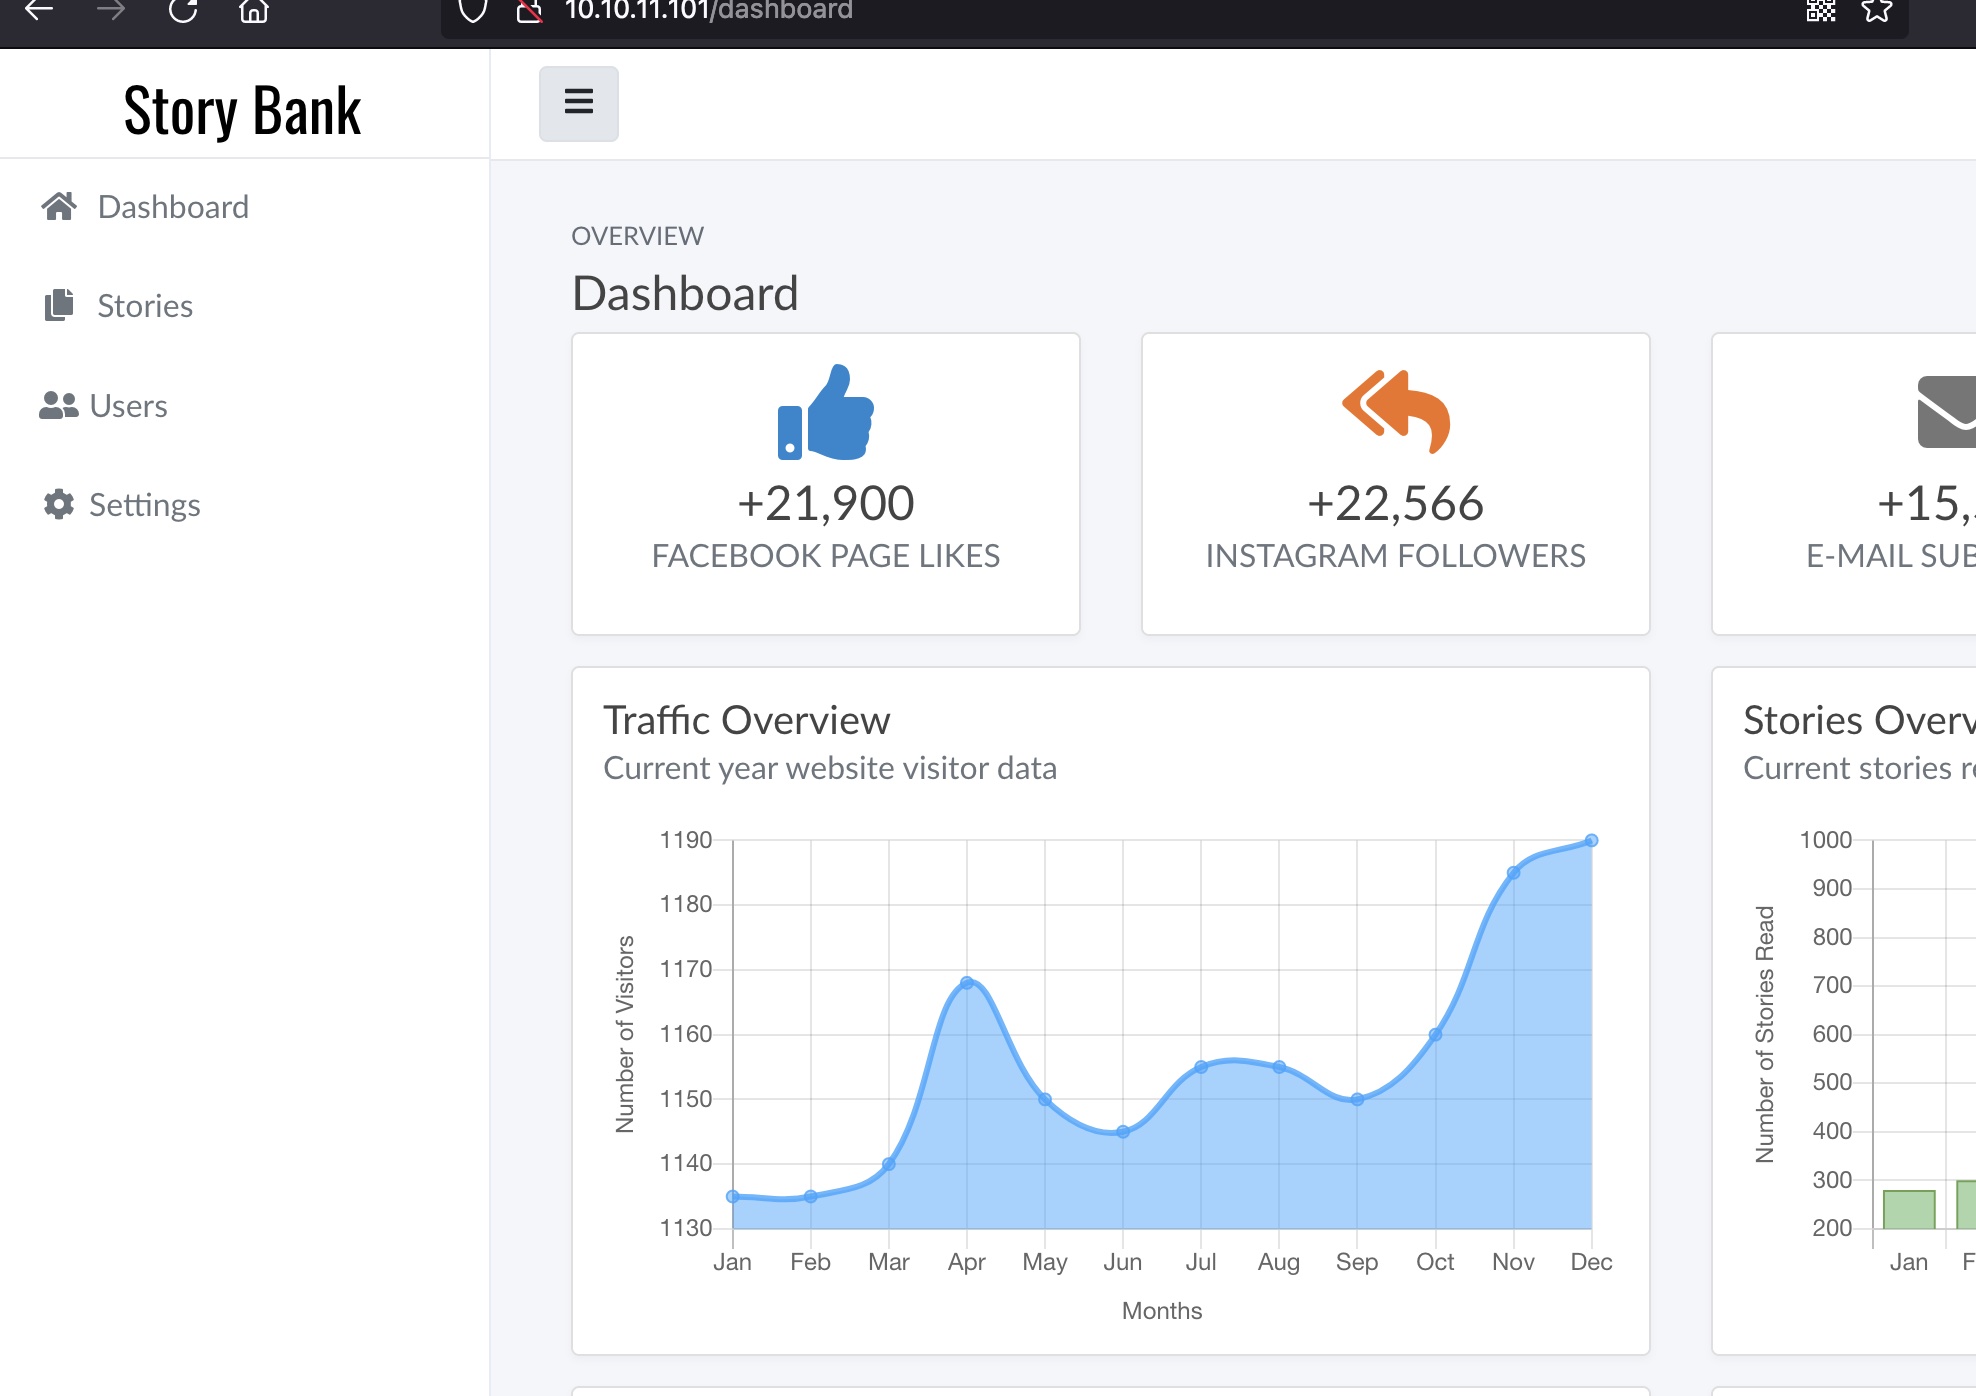This screenshot has height=1396, width=1976.
Task: Click the Facebook thumbs-up icon
Action: 826,413
